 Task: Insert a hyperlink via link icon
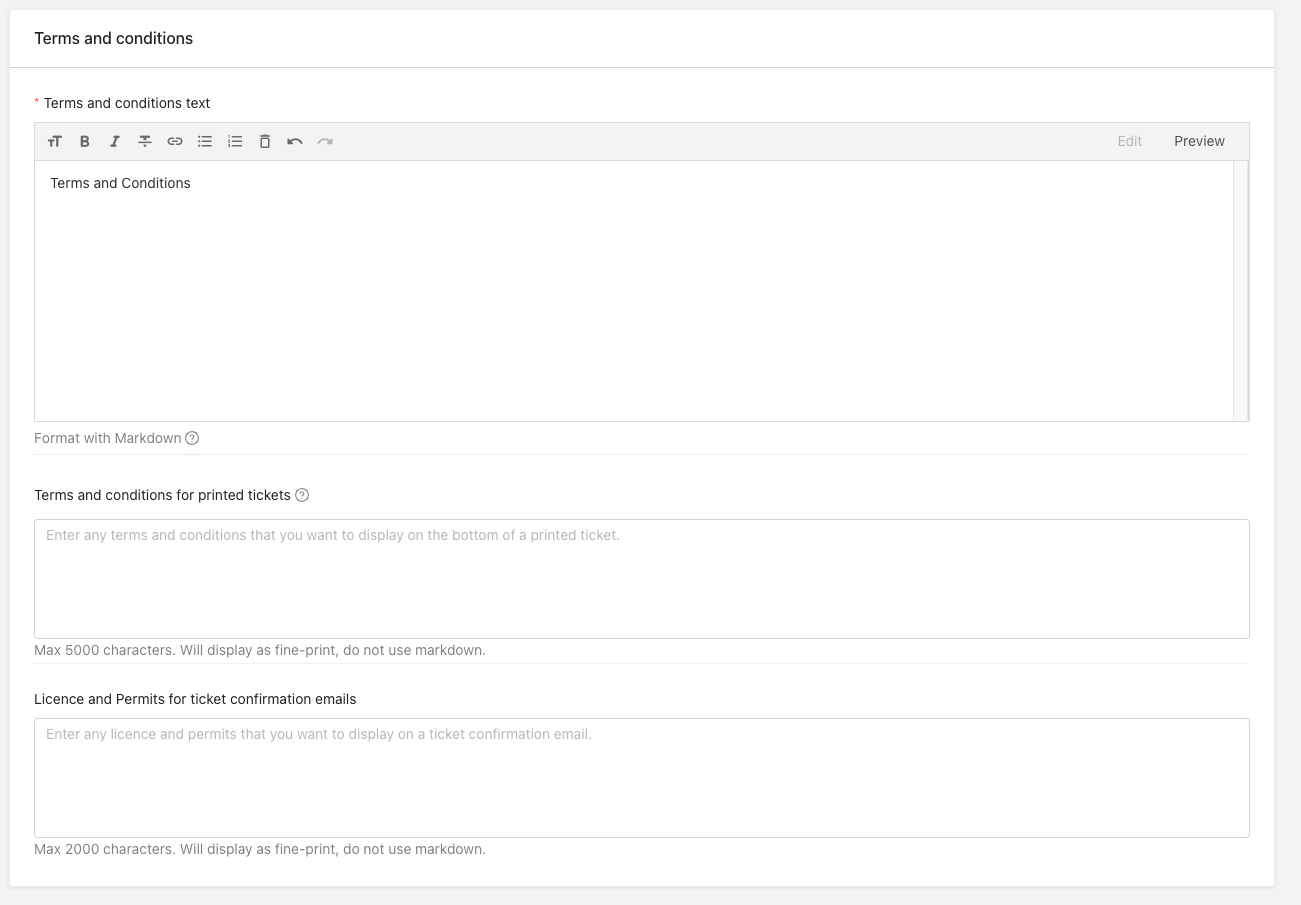175,142
